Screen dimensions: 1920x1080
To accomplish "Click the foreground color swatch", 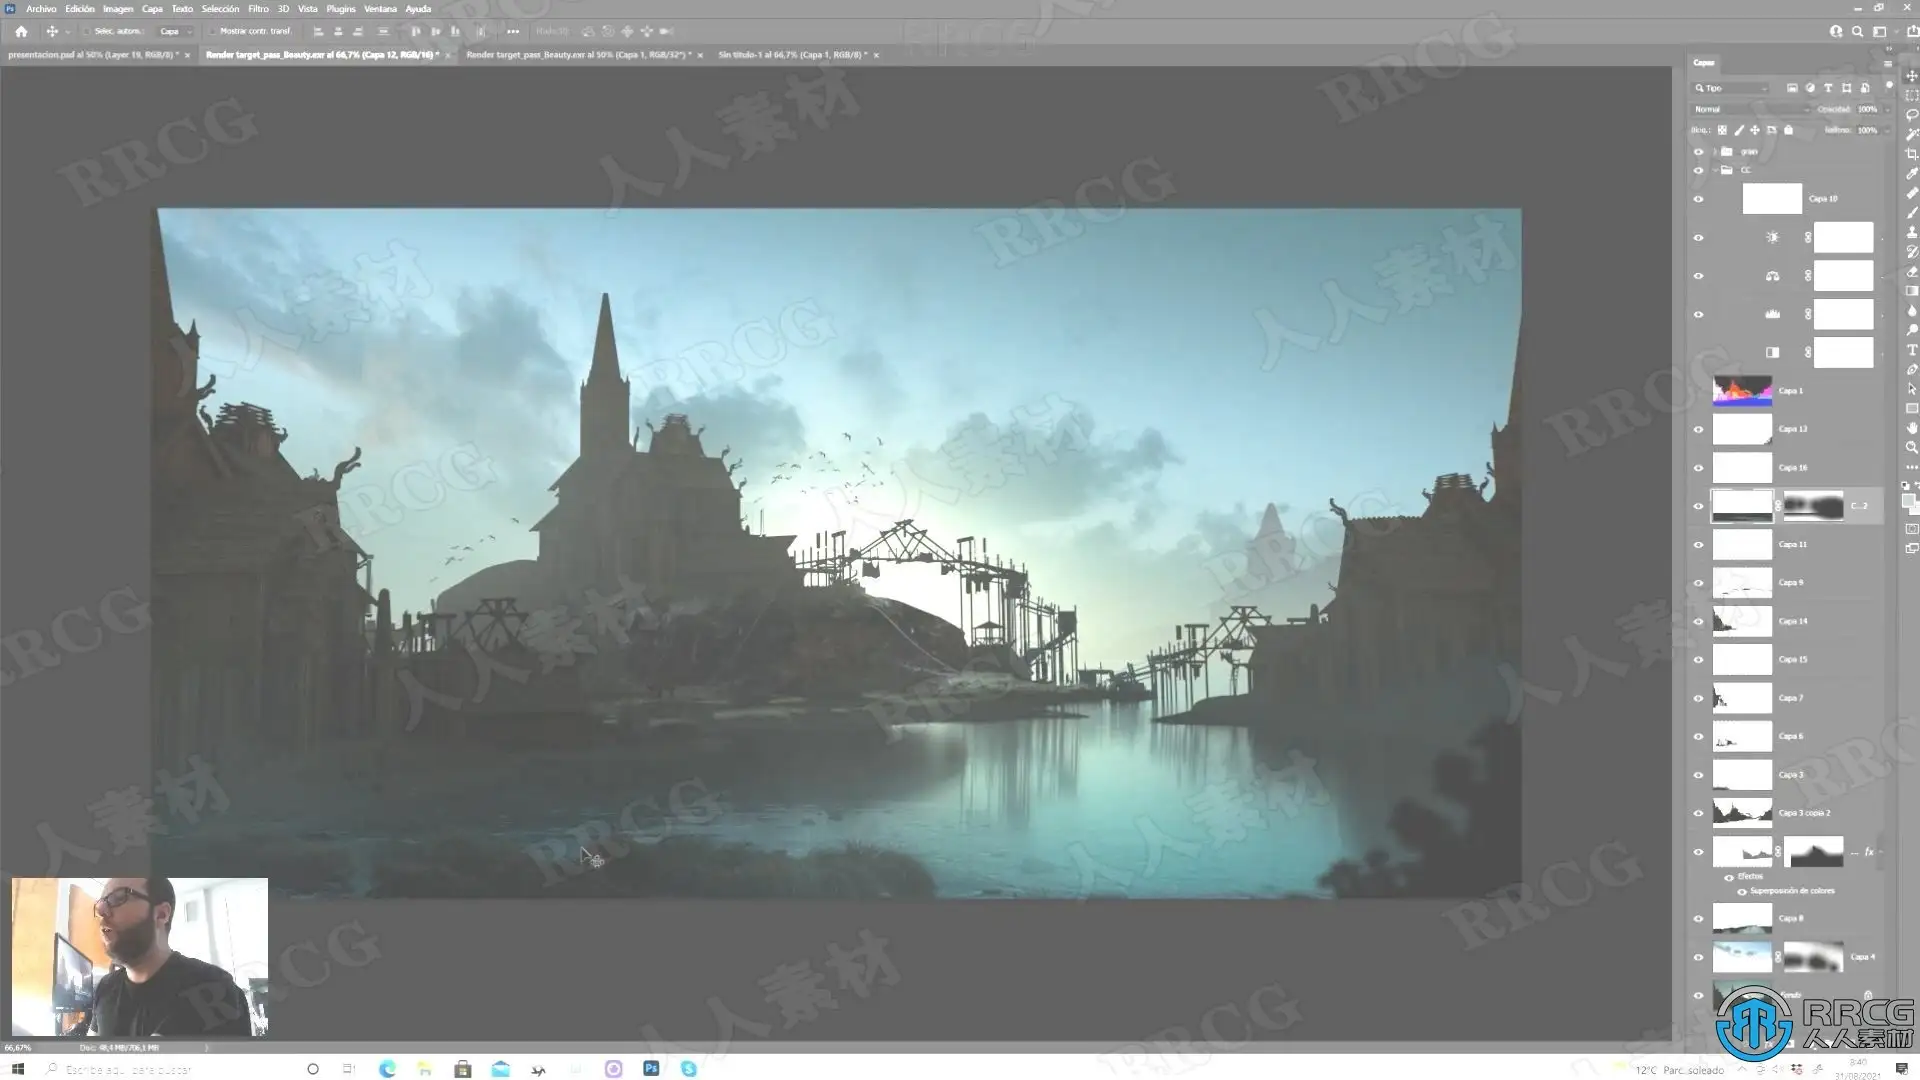I will pos(1908,500).
